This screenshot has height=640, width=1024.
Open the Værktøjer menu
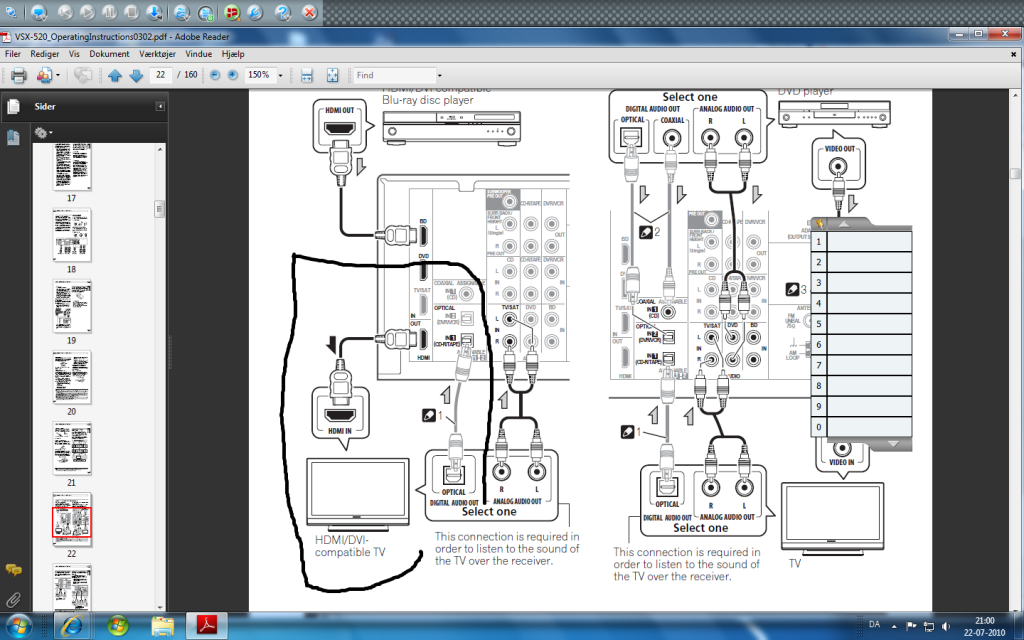[x=157, y=54]
